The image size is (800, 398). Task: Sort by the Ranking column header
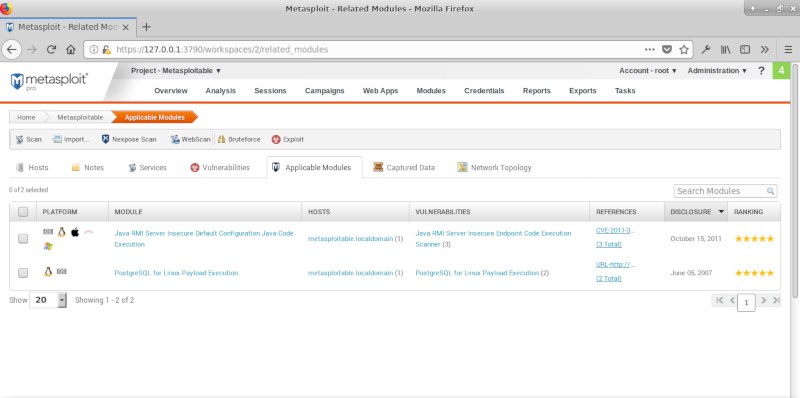[748, 212]
